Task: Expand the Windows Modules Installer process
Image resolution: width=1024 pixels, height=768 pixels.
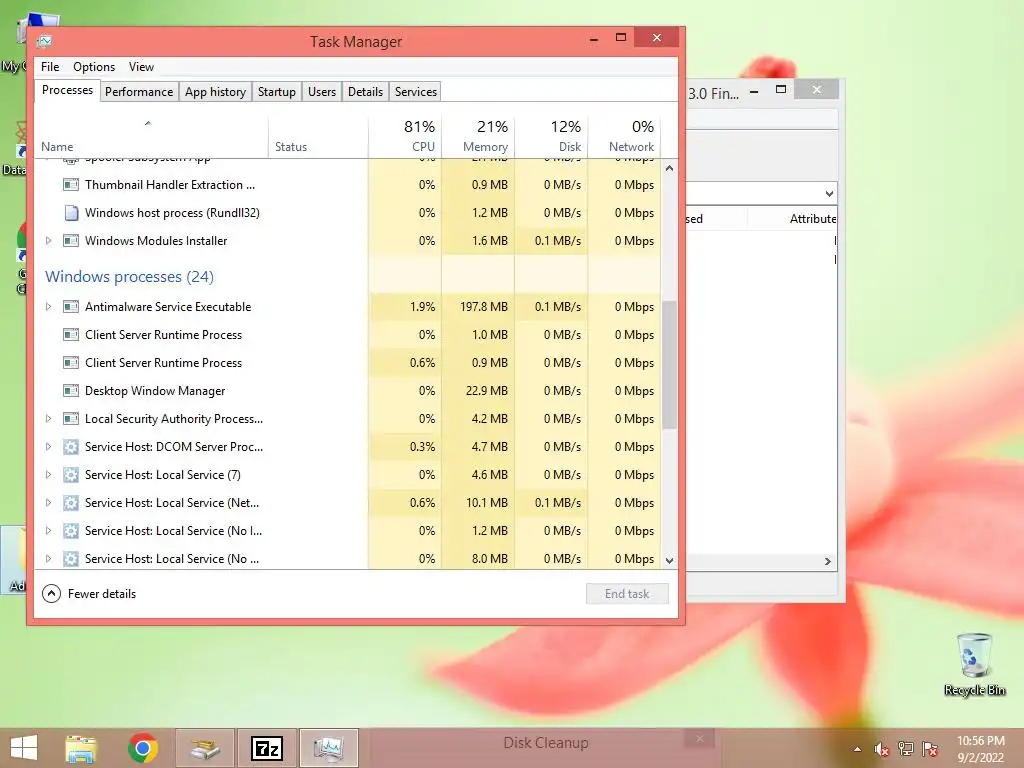Action: click(x=48, y=241)
